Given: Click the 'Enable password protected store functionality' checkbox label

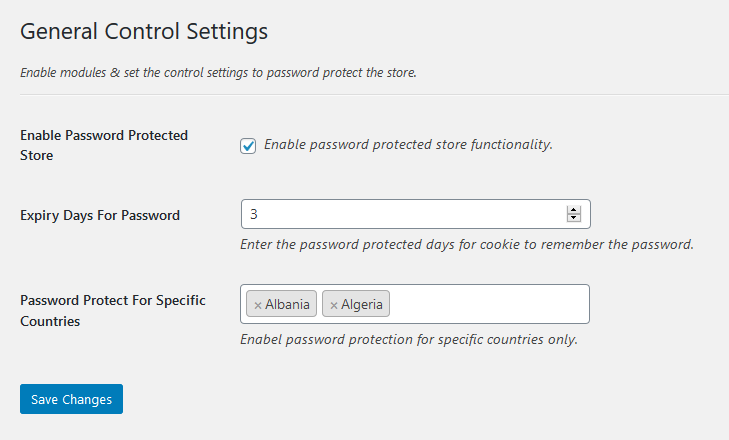Looking at the screenshot, I should tap(408, 144).
